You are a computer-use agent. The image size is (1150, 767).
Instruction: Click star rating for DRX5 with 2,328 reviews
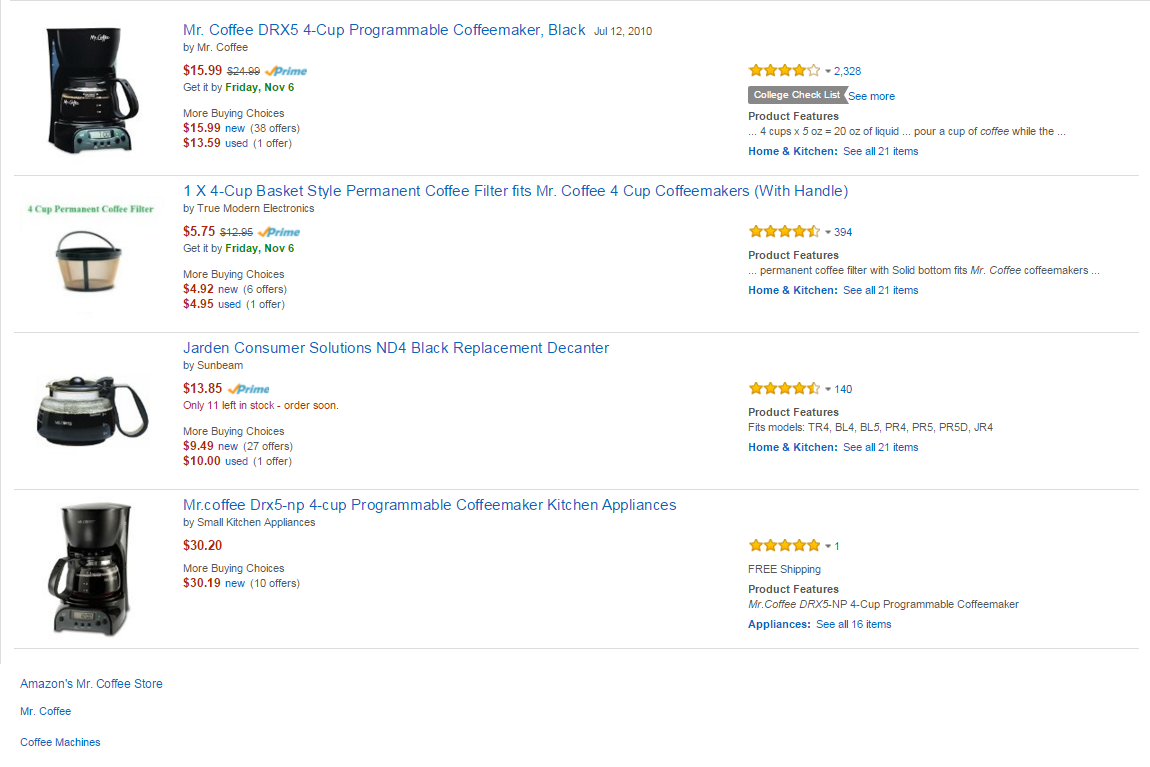[784, 70]
